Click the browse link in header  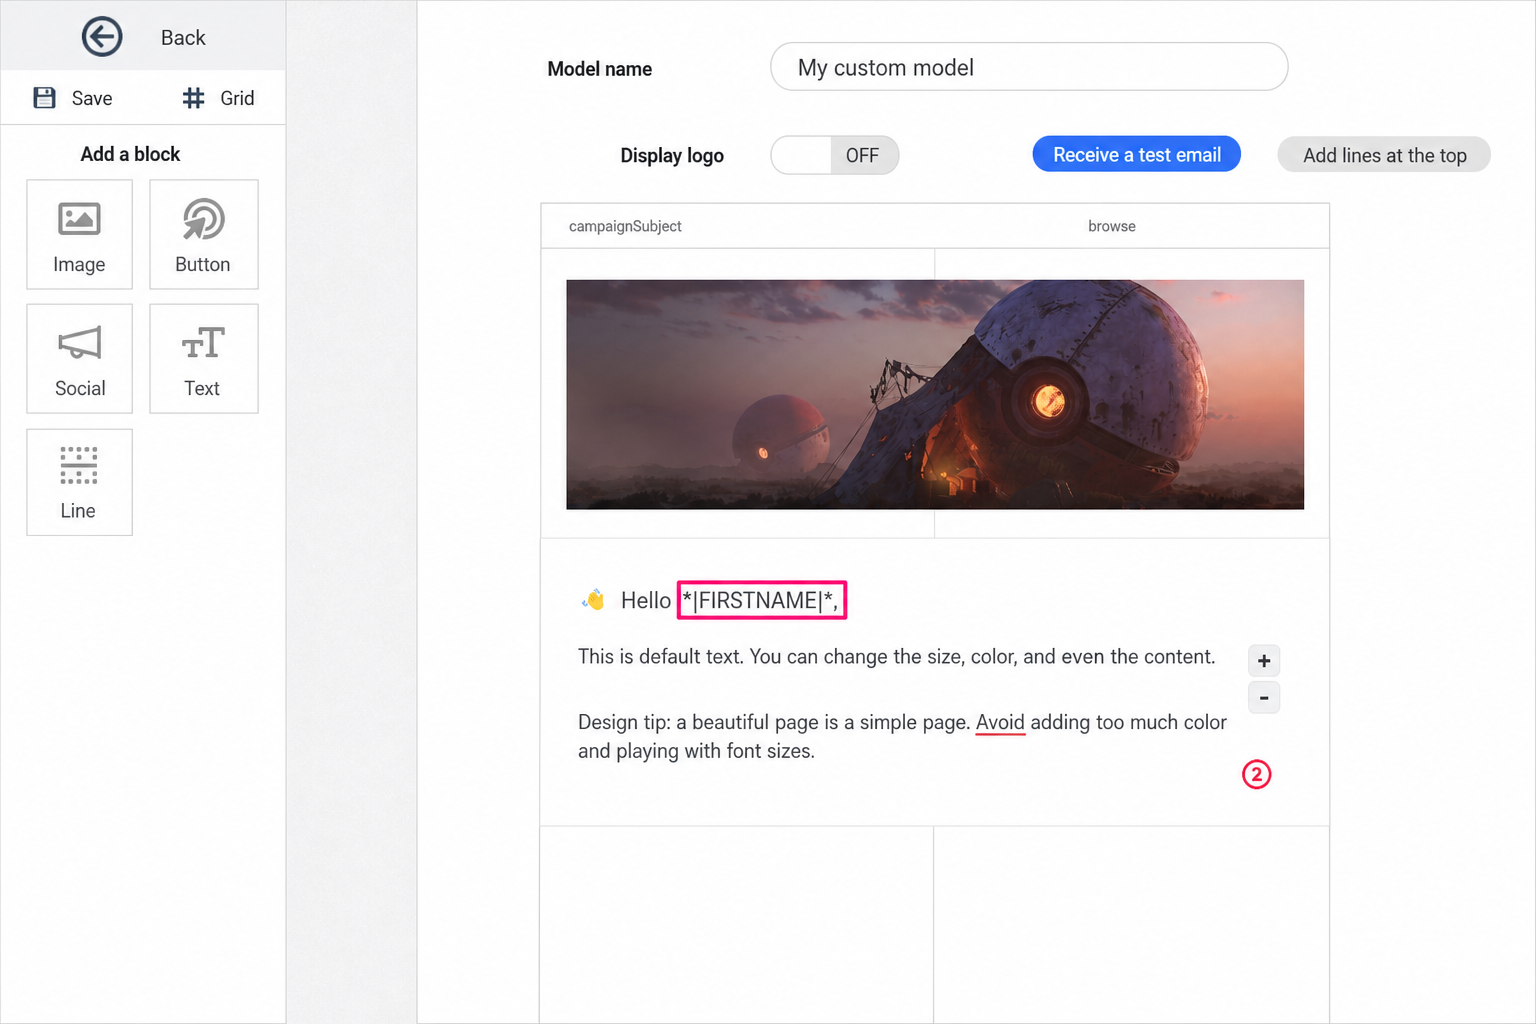(x=1112, y=226)
